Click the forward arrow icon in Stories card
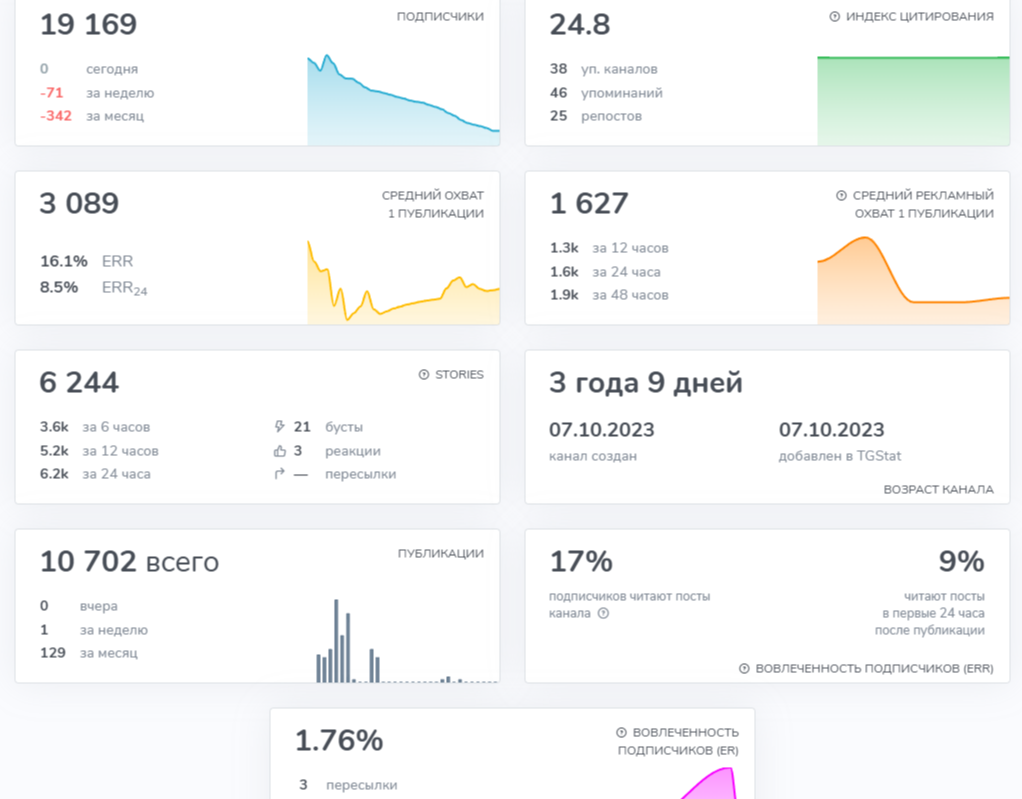Screen dimensions: 1022x799 pyautogui.click(x=280, y=474)
